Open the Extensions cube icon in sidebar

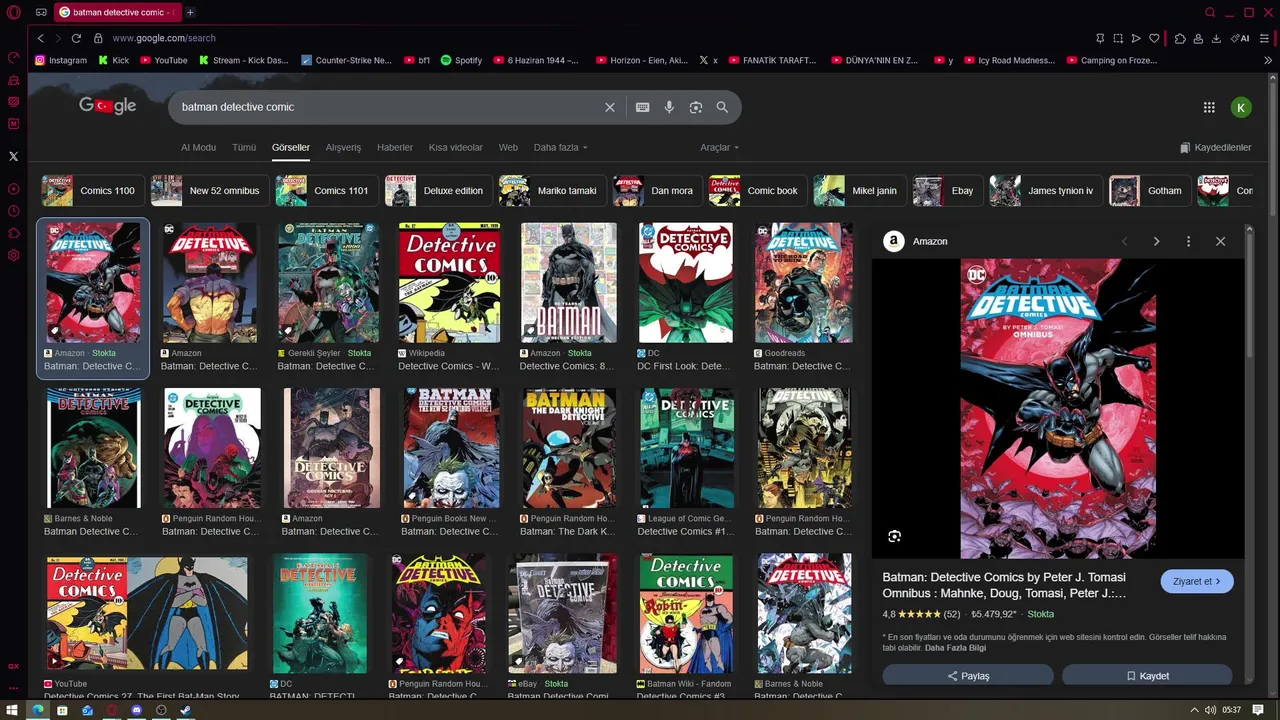click(x=14, y=233)
